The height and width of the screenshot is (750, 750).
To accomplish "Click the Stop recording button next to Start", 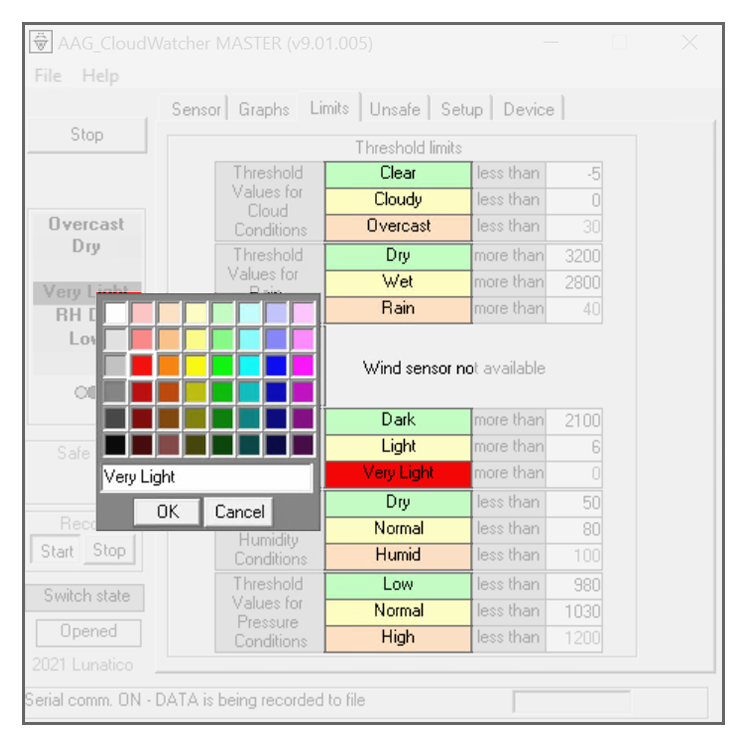I will tap(109, 550).
